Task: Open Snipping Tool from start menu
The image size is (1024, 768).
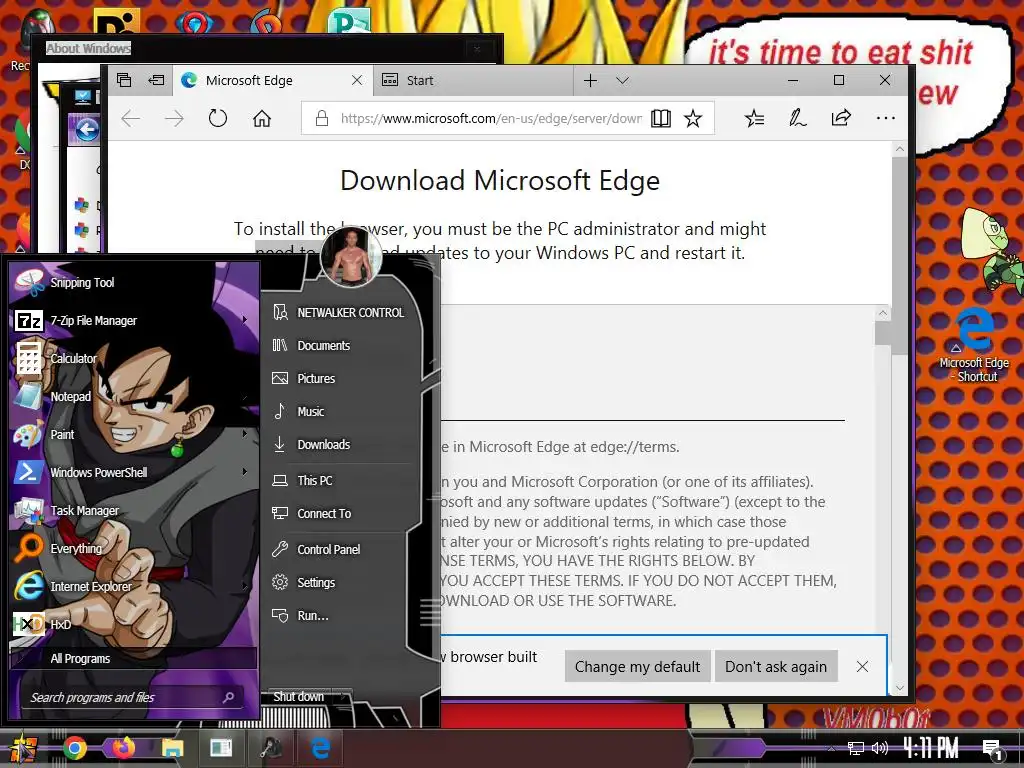Action: click(134, 282)
